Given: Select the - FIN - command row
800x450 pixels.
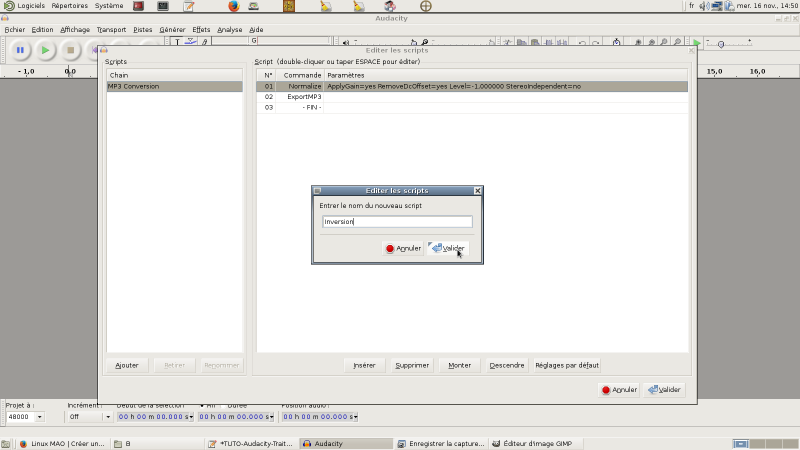Looking at the screenshot, I should [472, 108].
